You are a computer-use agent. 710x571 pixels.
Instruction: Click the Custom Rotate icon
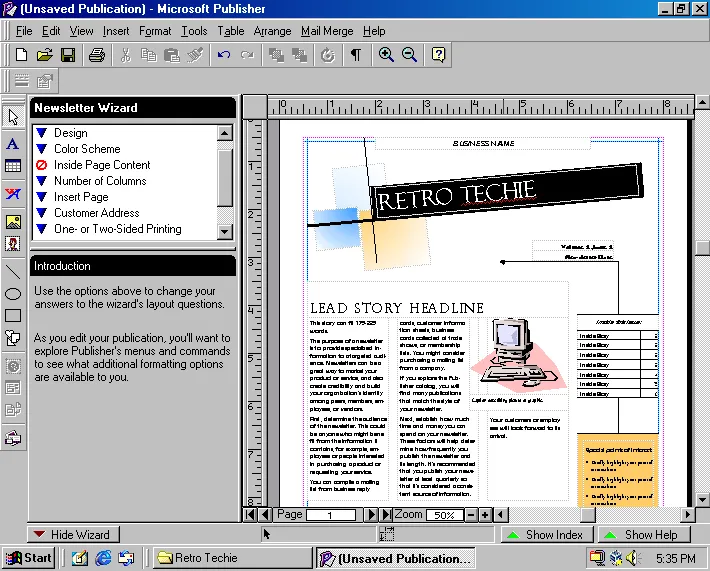tap(327, 55)
